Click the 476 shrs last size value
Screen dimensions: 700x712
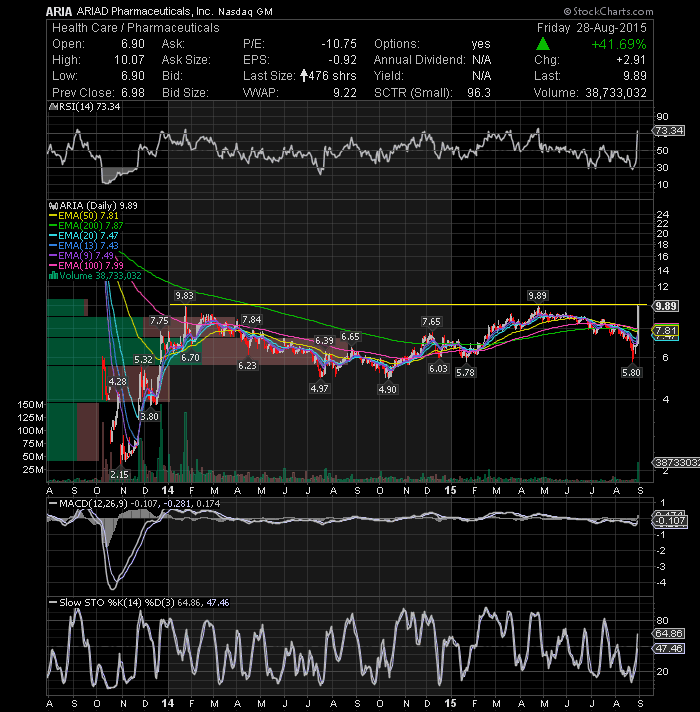tap(332, 76)
